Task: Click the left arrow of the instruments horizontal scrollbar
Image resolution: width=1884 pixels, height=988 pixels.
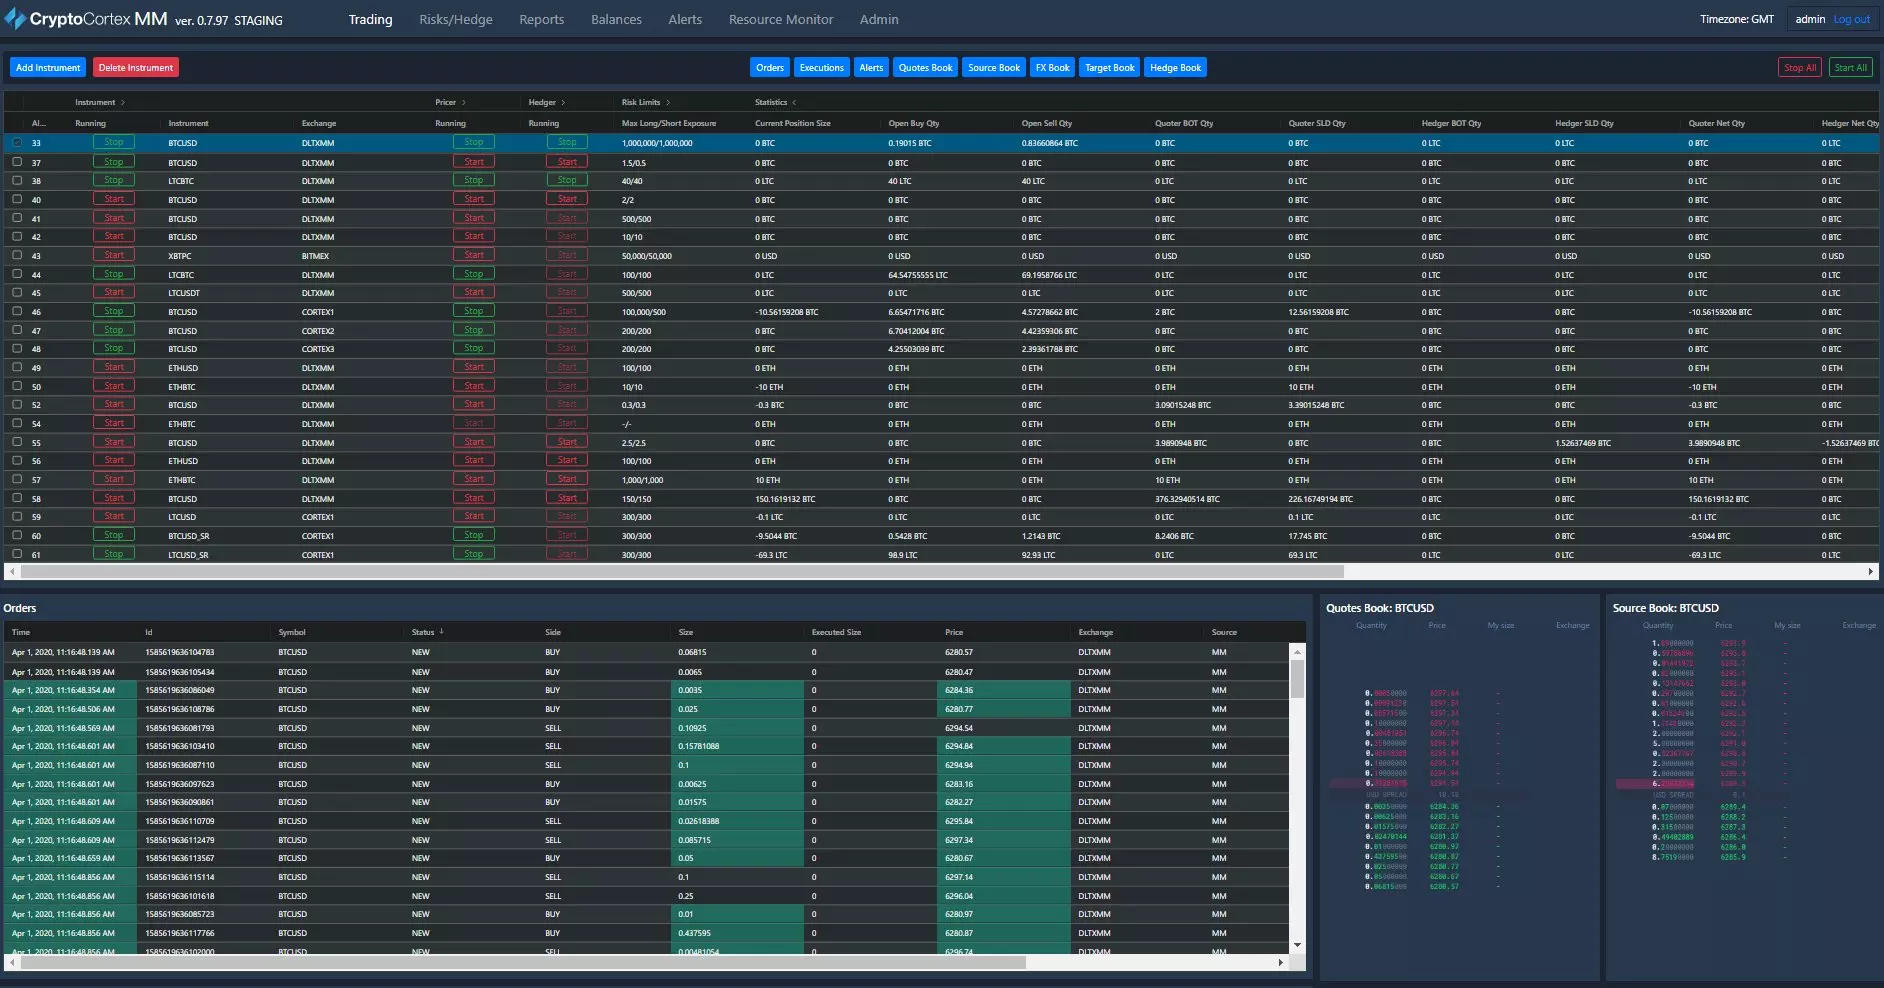Action: (12, 572)
